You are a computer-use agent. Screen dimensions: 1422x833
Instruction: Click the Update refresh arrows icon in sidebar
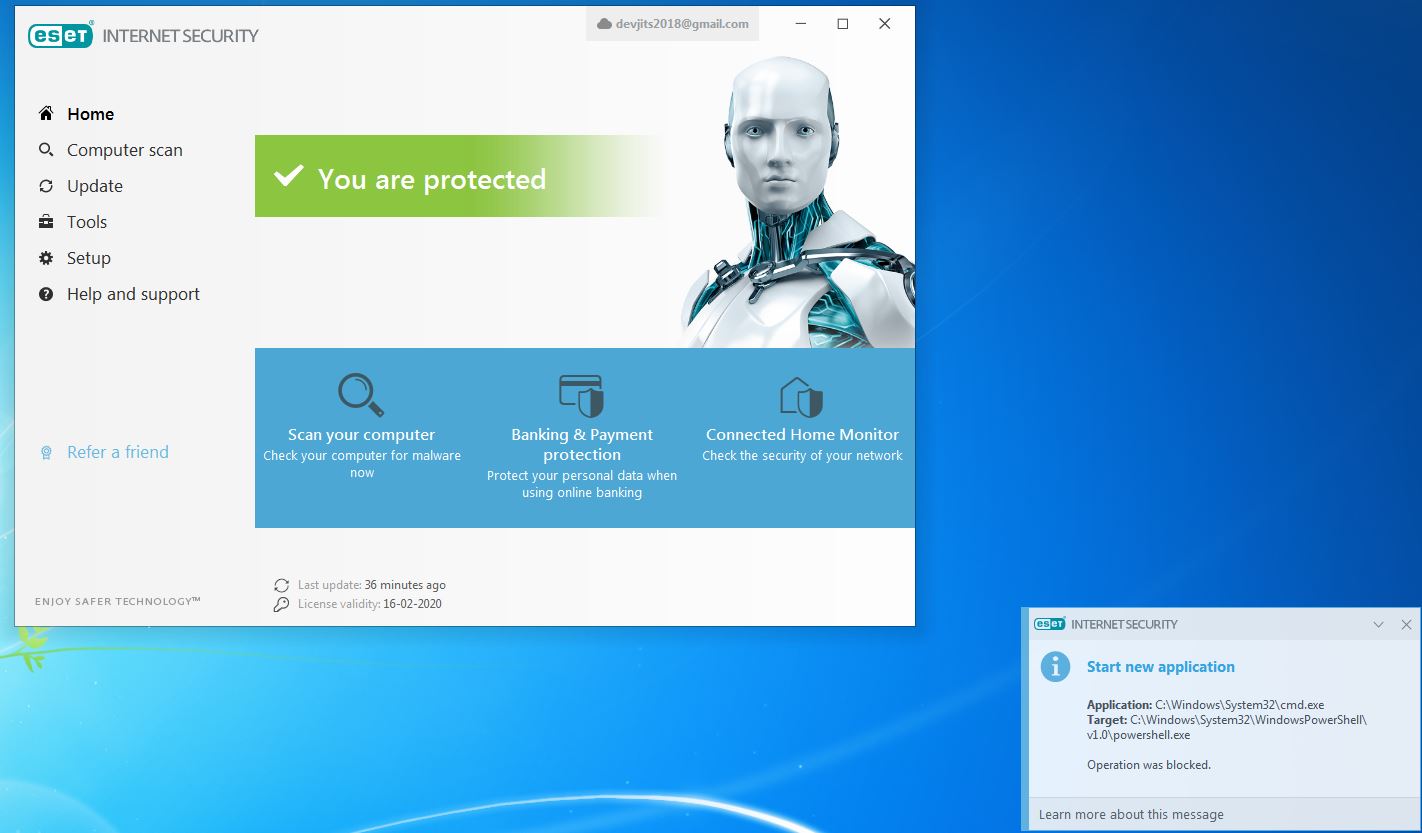pyautogui.click(x=46, y=186)
